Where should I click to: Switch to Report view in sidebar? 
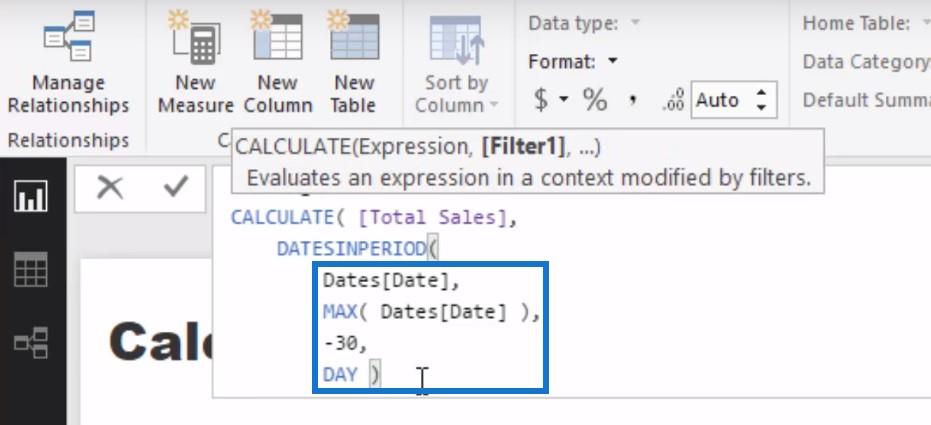(x=31, y=198)
